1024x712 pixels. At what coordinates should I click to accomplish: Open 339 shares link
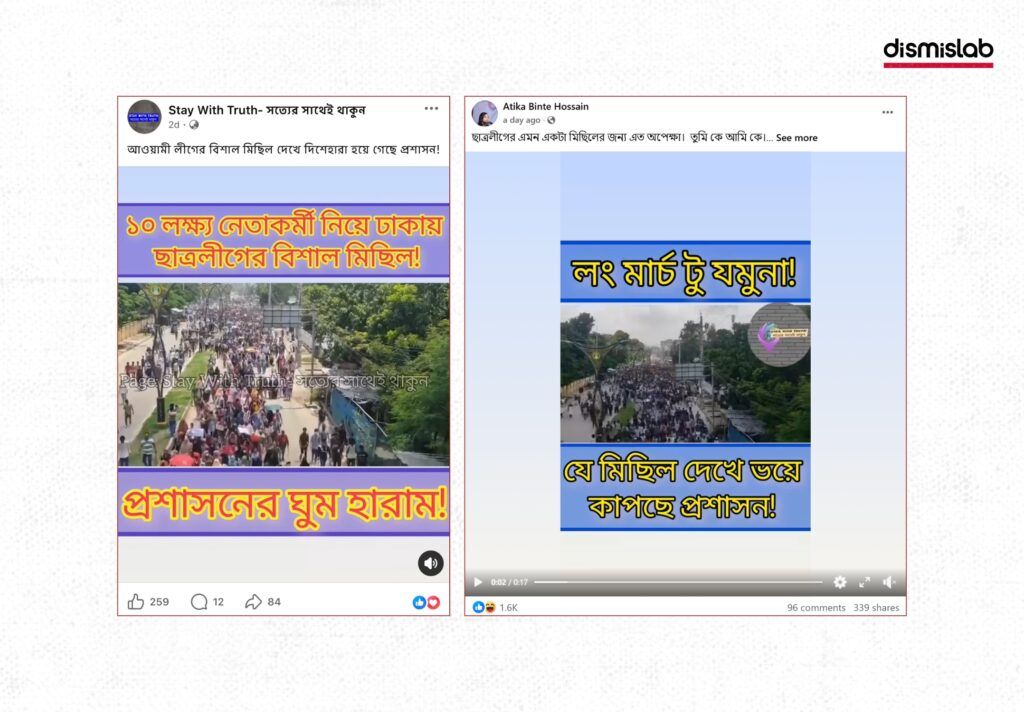876,607
